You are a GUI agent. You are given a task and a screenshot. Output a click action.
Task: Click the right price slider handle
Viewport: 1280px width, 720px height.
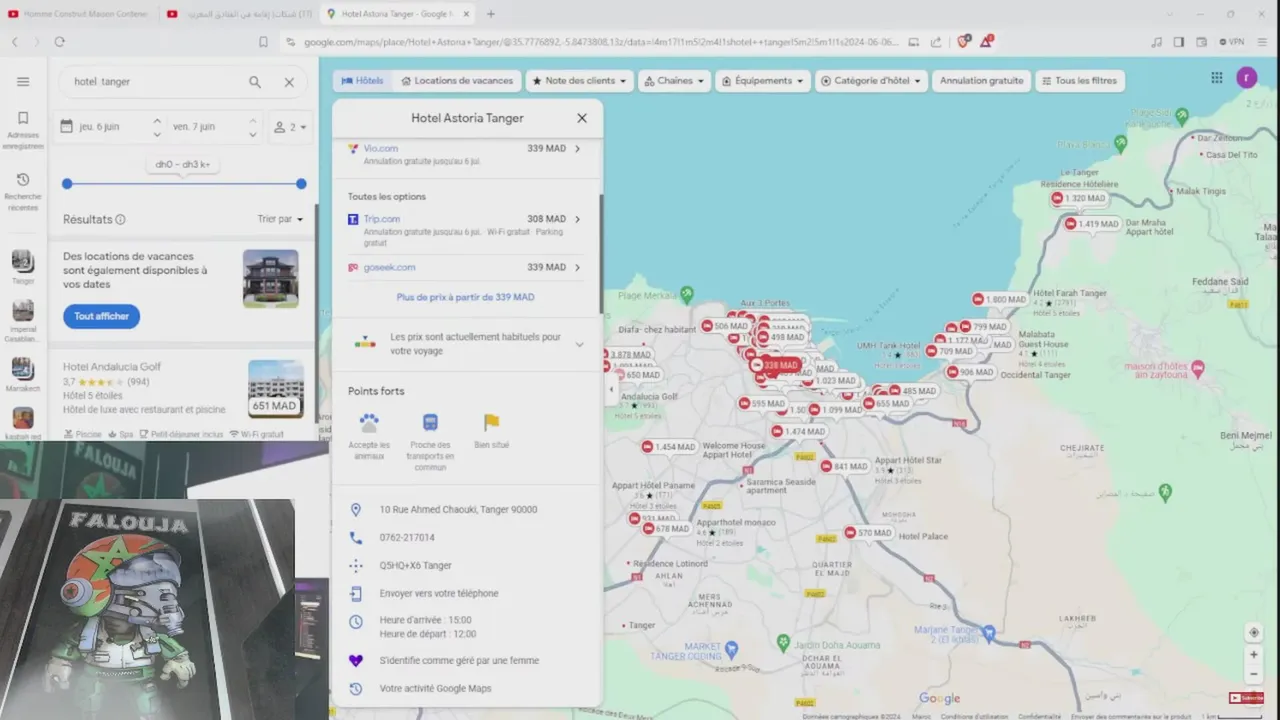click(x=301, y=184)
